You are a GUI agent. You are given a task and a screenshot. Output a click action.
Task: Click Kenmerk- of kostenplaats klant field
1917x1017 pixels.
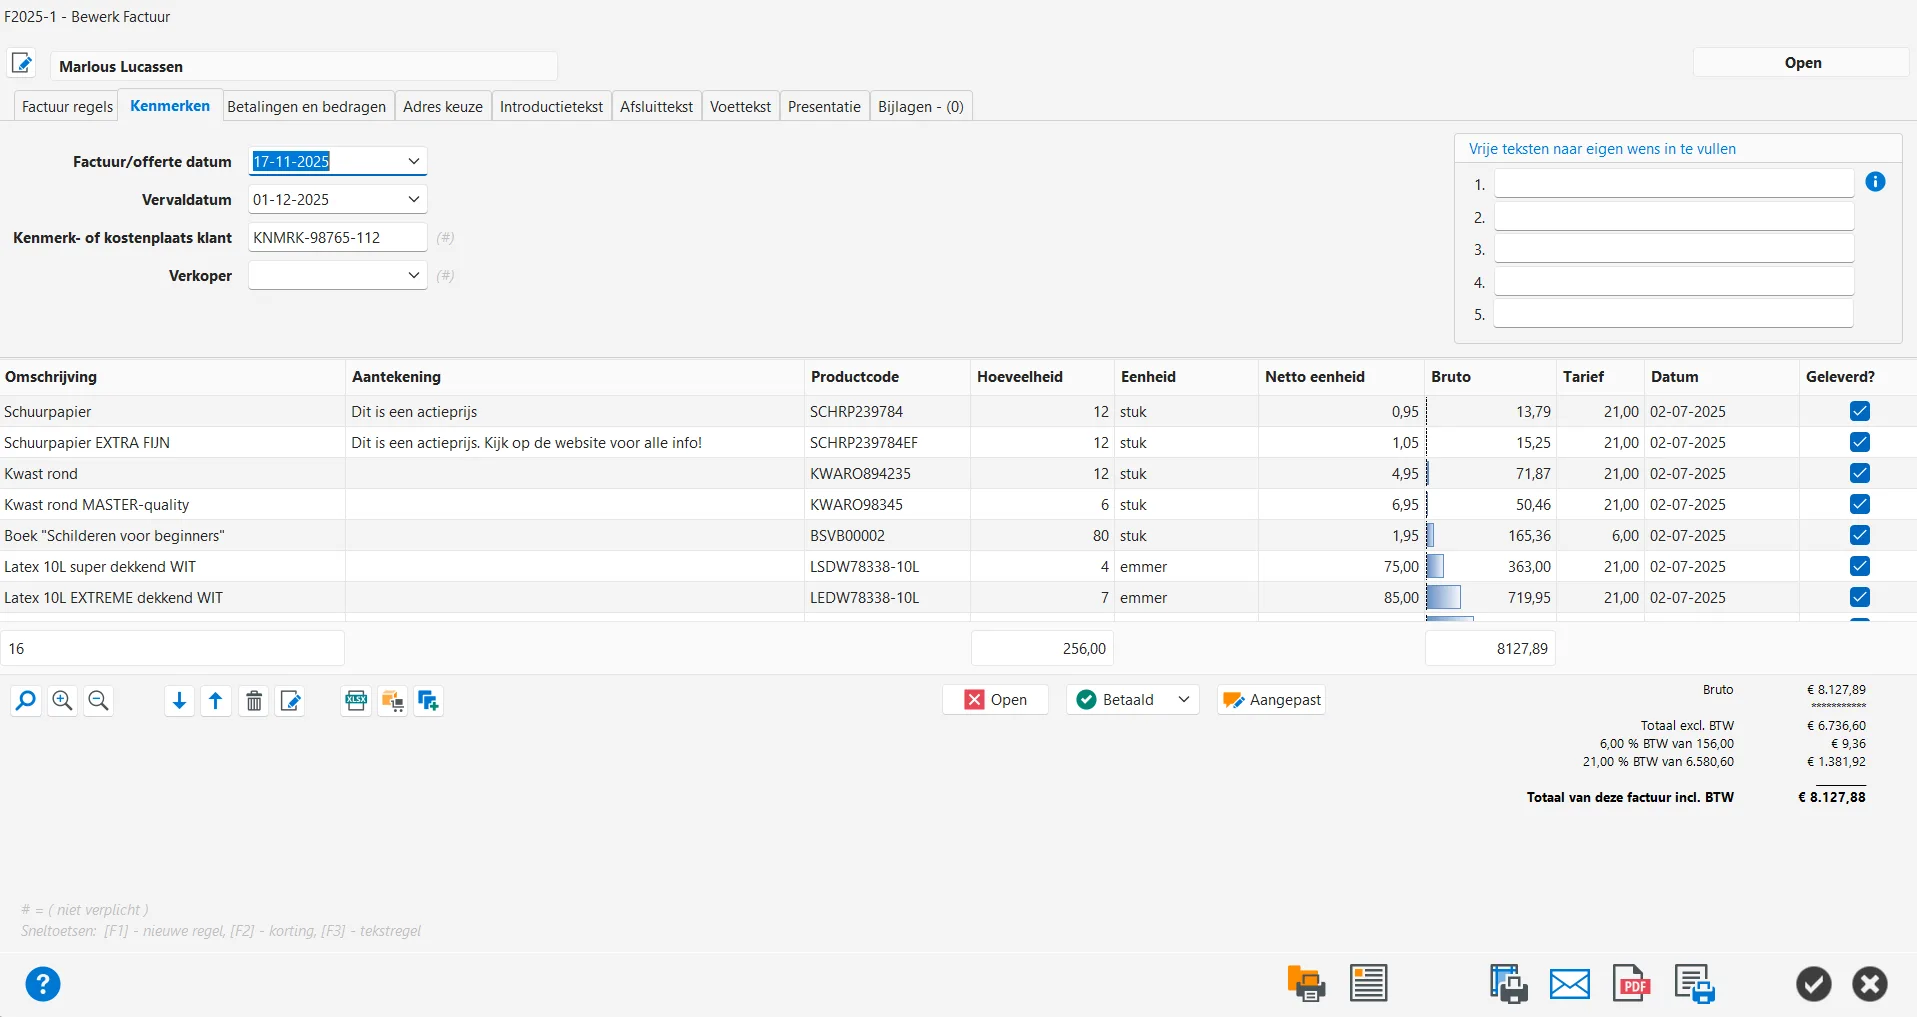338,237
